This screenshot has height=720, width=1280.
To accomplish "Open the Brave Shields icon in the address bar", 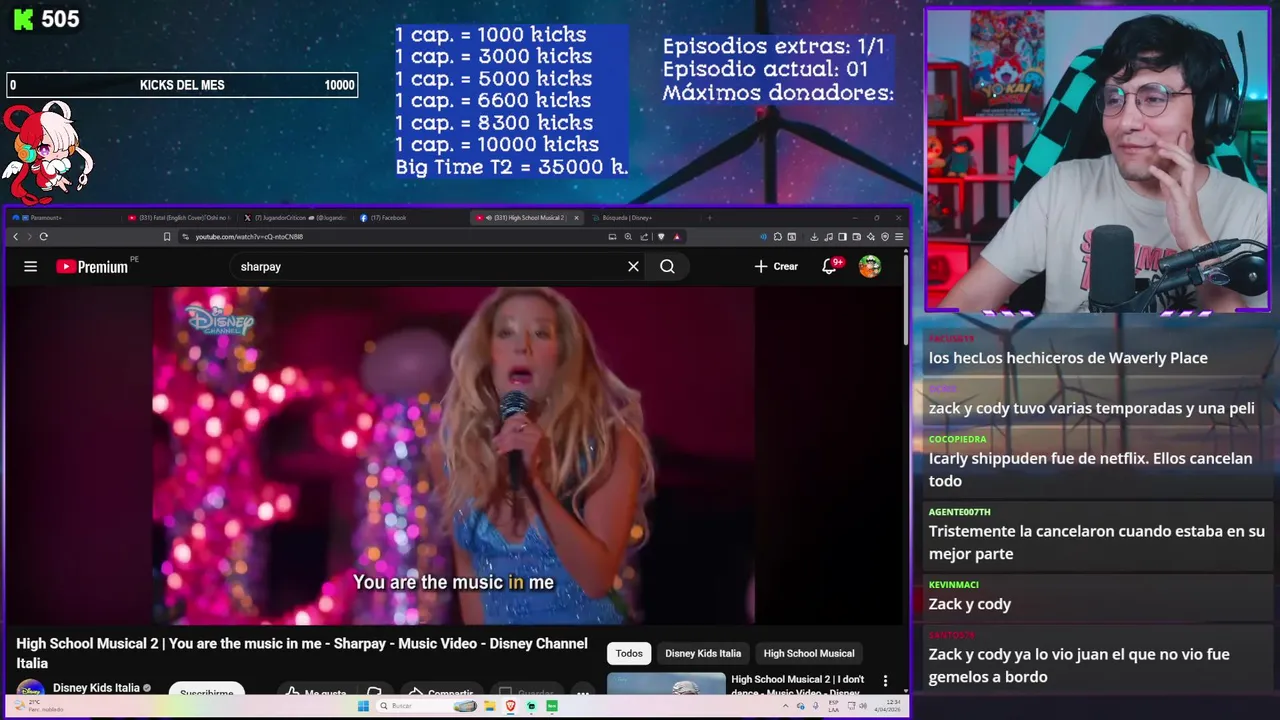I will [x=660, y=237].
